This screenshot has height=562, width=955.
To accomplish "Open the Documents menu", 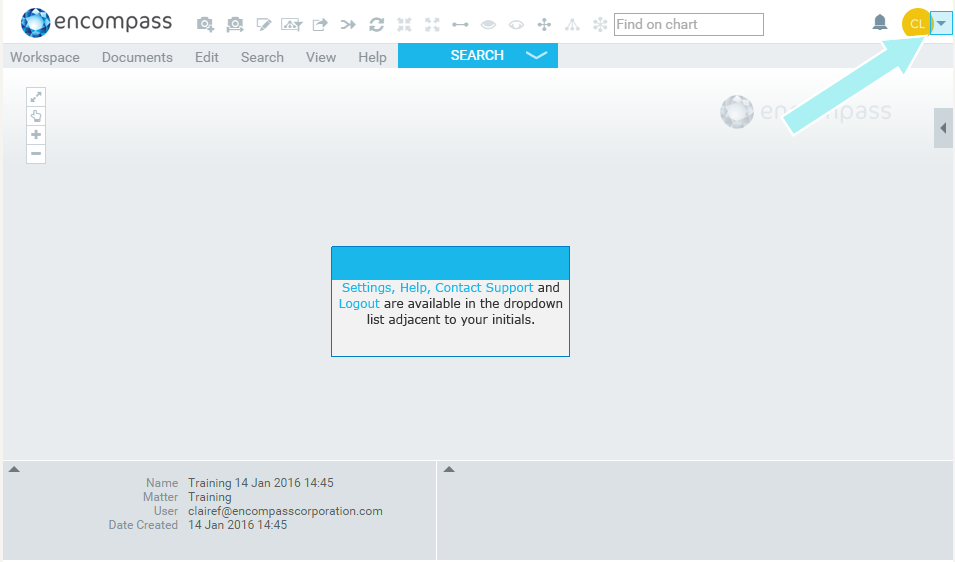I will point(137,57).
